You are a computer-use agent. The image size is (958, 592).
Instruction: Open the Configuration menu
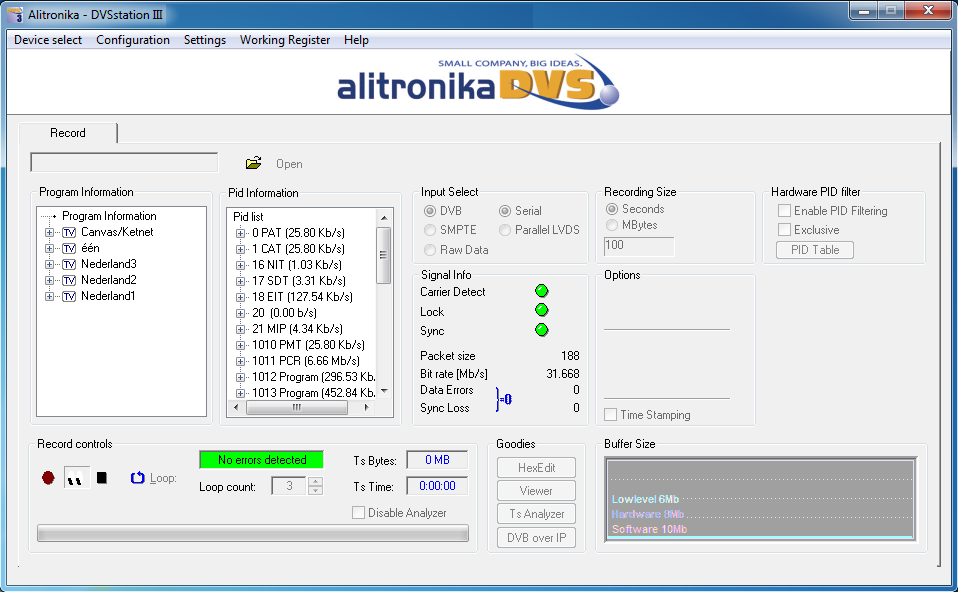point(133,40)
